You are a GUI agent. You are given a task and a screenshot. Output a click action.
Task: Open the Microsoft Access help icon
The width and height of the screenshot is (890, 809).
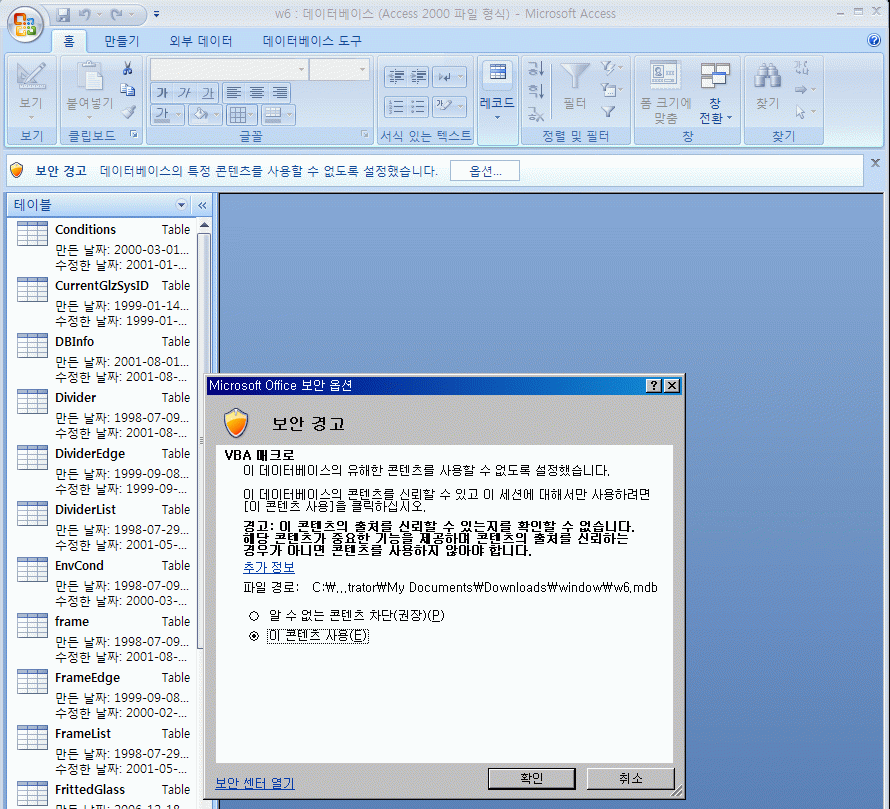pyautogui.click(x=873, y=41)
